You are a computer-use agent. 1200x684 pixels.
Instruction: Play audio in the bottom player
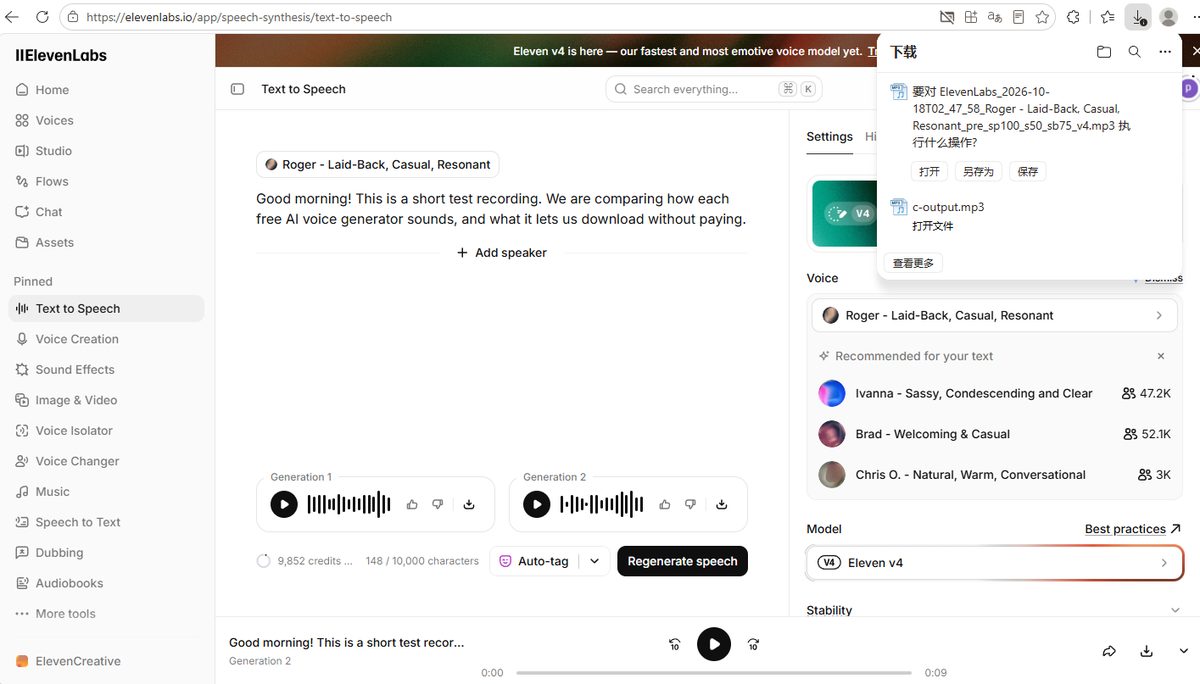(714, 644)
